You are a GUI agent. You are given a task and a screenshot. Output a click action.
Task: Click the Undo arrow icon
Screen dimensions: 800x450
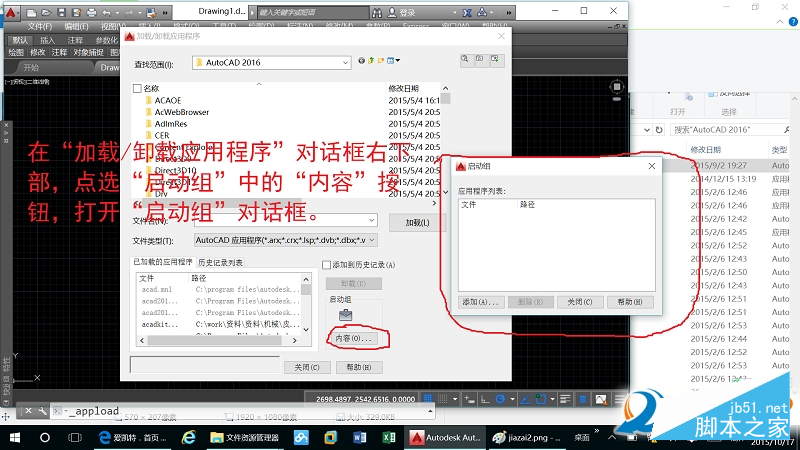106,12
